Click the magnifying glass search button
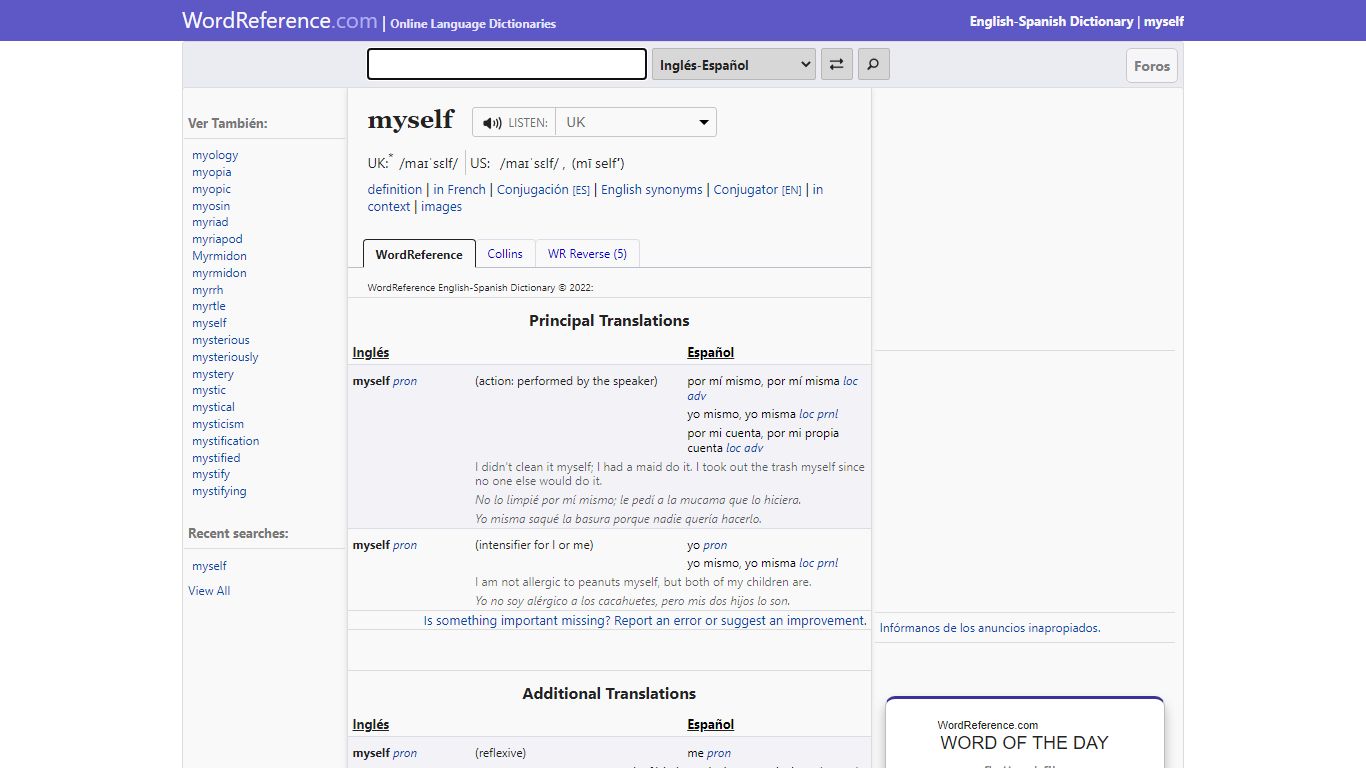 click(873, 65)
